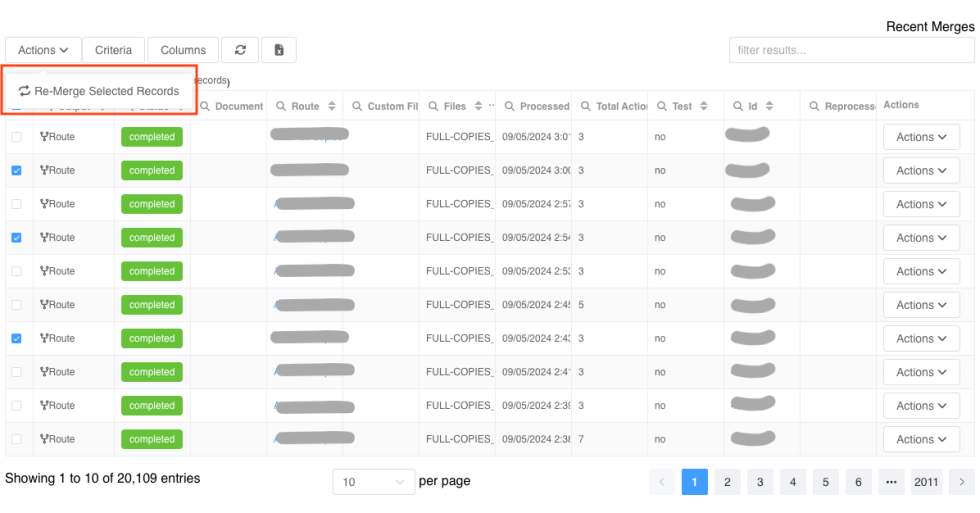Image resolution: width=980 pixels, height=513 pixels.
Task: Sort the Test column using arrows
Action: pos(704,106)
